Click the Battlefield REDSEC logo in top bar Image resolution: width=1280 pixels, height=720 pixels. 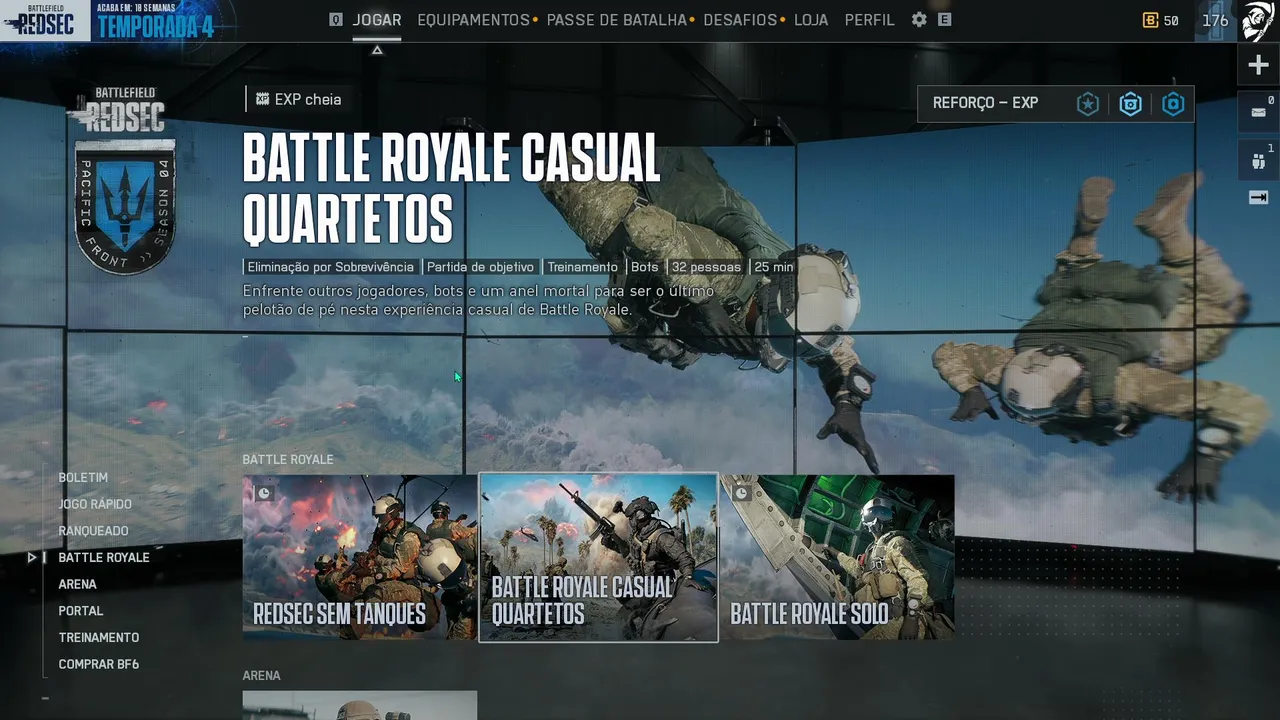(x=45, y=20)
